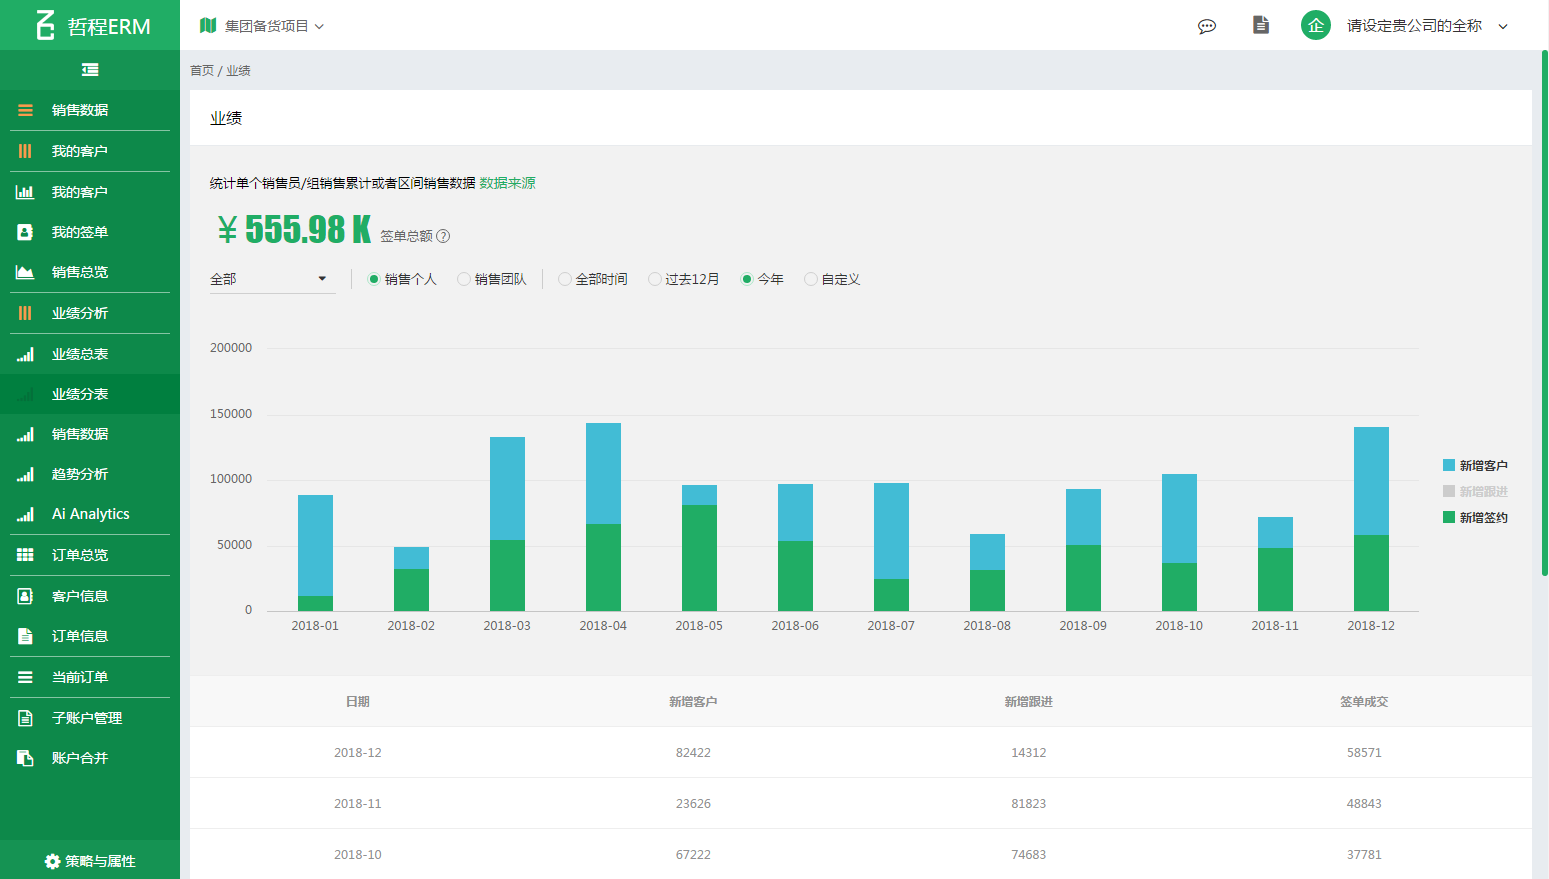The image size is (1549, 879).
Task: Open 业绩总表 in the sidebar
Action: click(80, 354)
